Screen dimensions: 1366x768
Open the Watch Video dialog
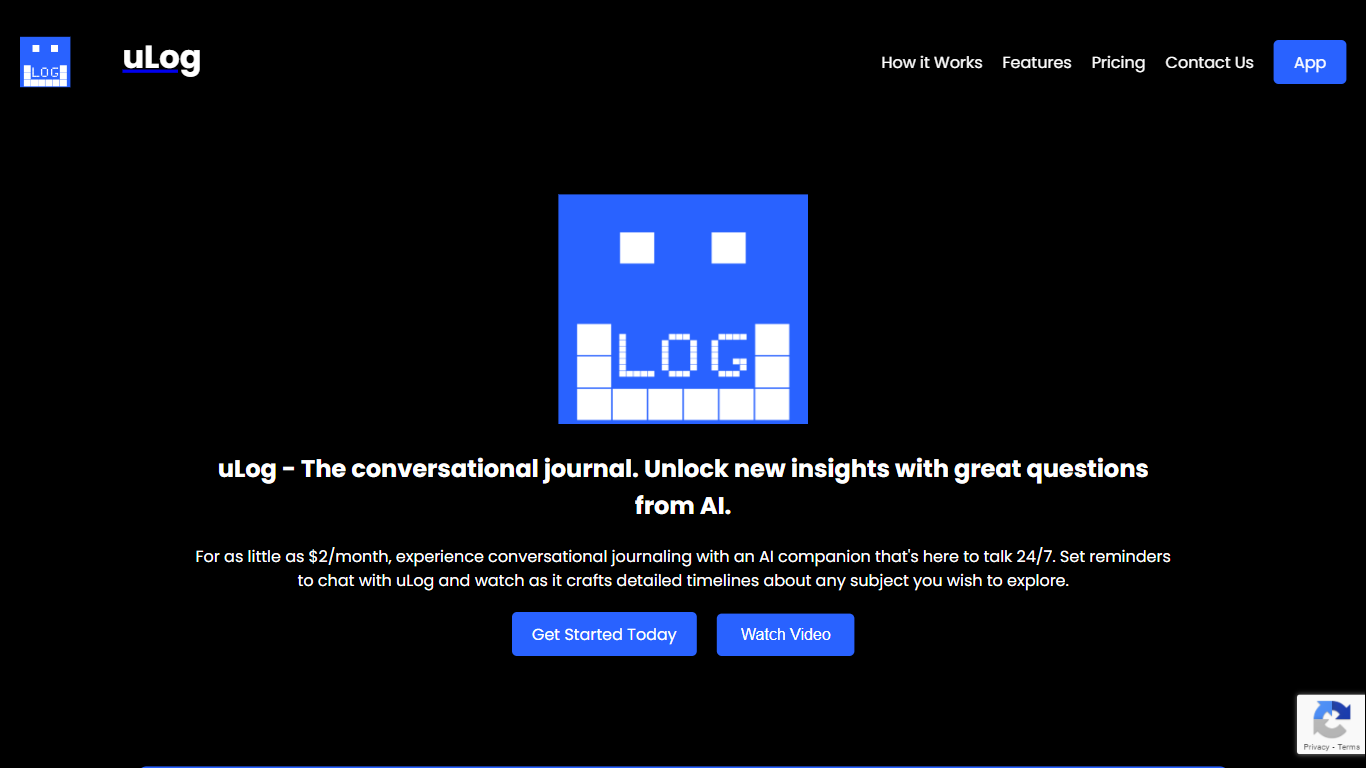pyautogui.click(x=785, y=634)
